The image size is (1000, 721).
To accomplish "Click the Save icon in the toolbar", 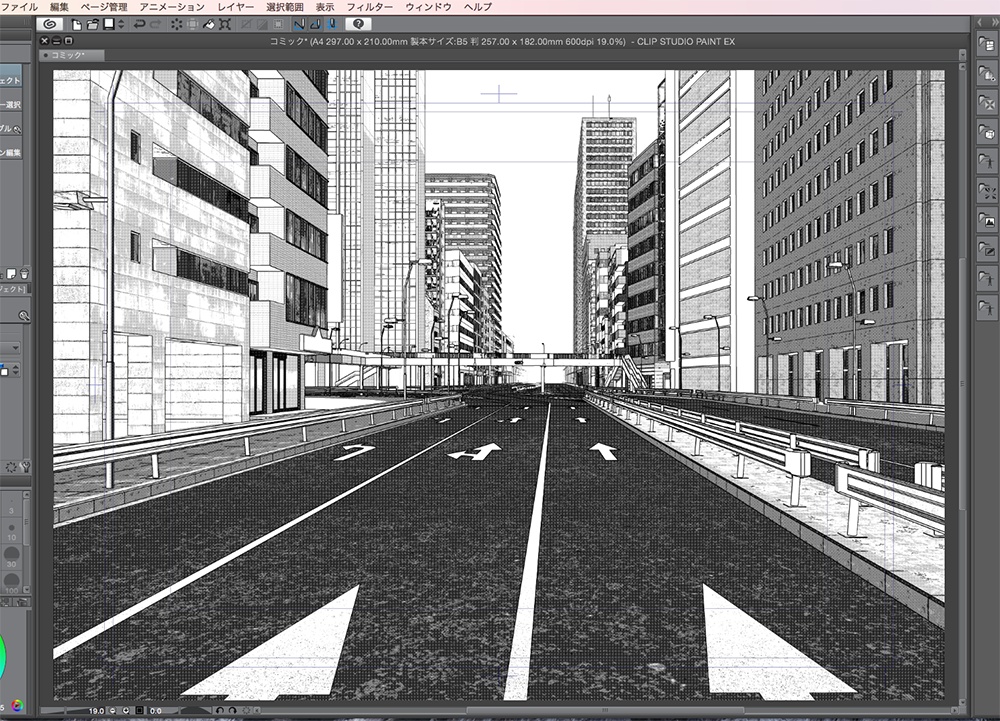I will point(106,23).
